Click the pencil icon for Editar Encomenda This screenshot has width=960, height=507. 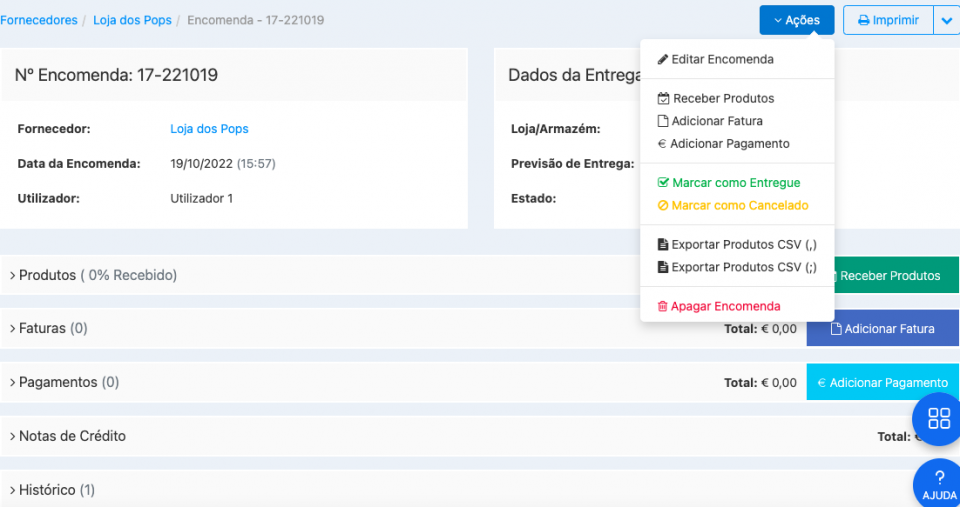[x=662, y=60]
